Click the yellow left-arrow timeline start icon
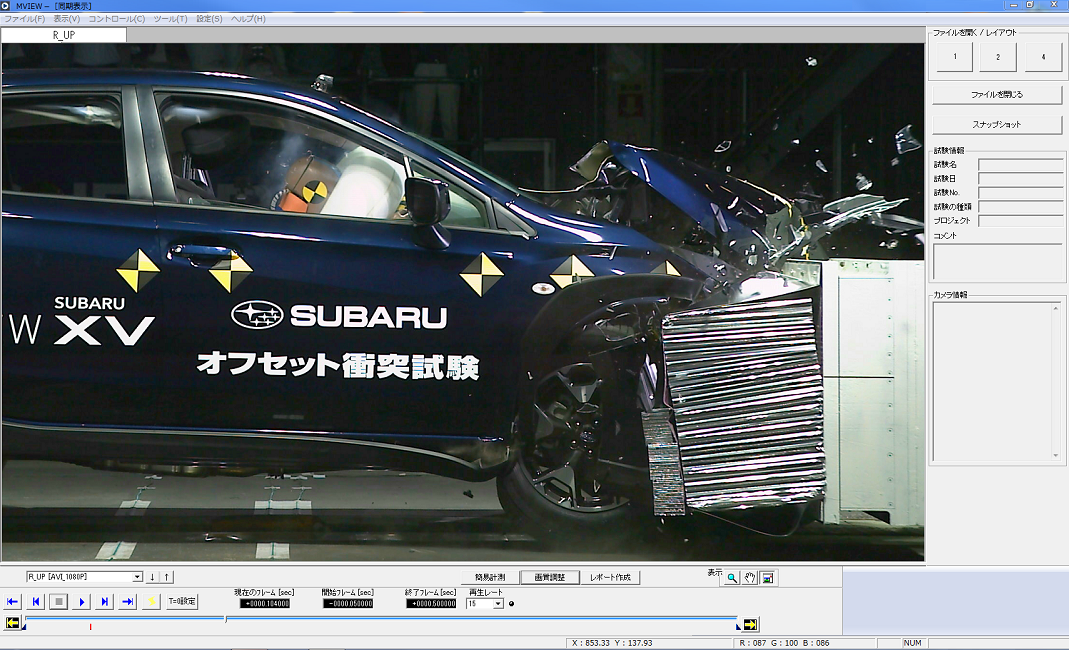Image resolution: width=1069 pixels, height=650 pixels. coord(12,623)
